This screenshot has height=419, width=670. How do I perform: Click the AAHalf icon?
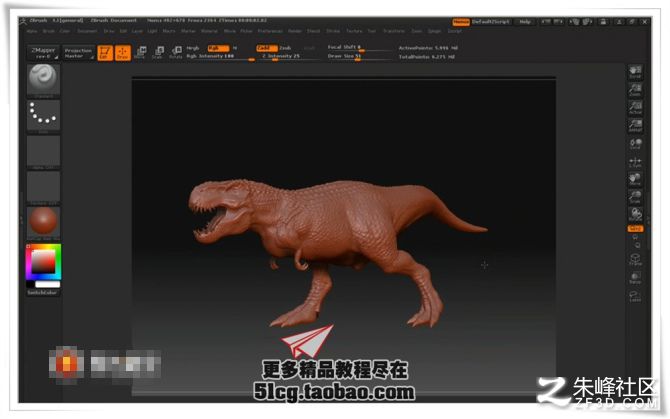pos(635,125)
